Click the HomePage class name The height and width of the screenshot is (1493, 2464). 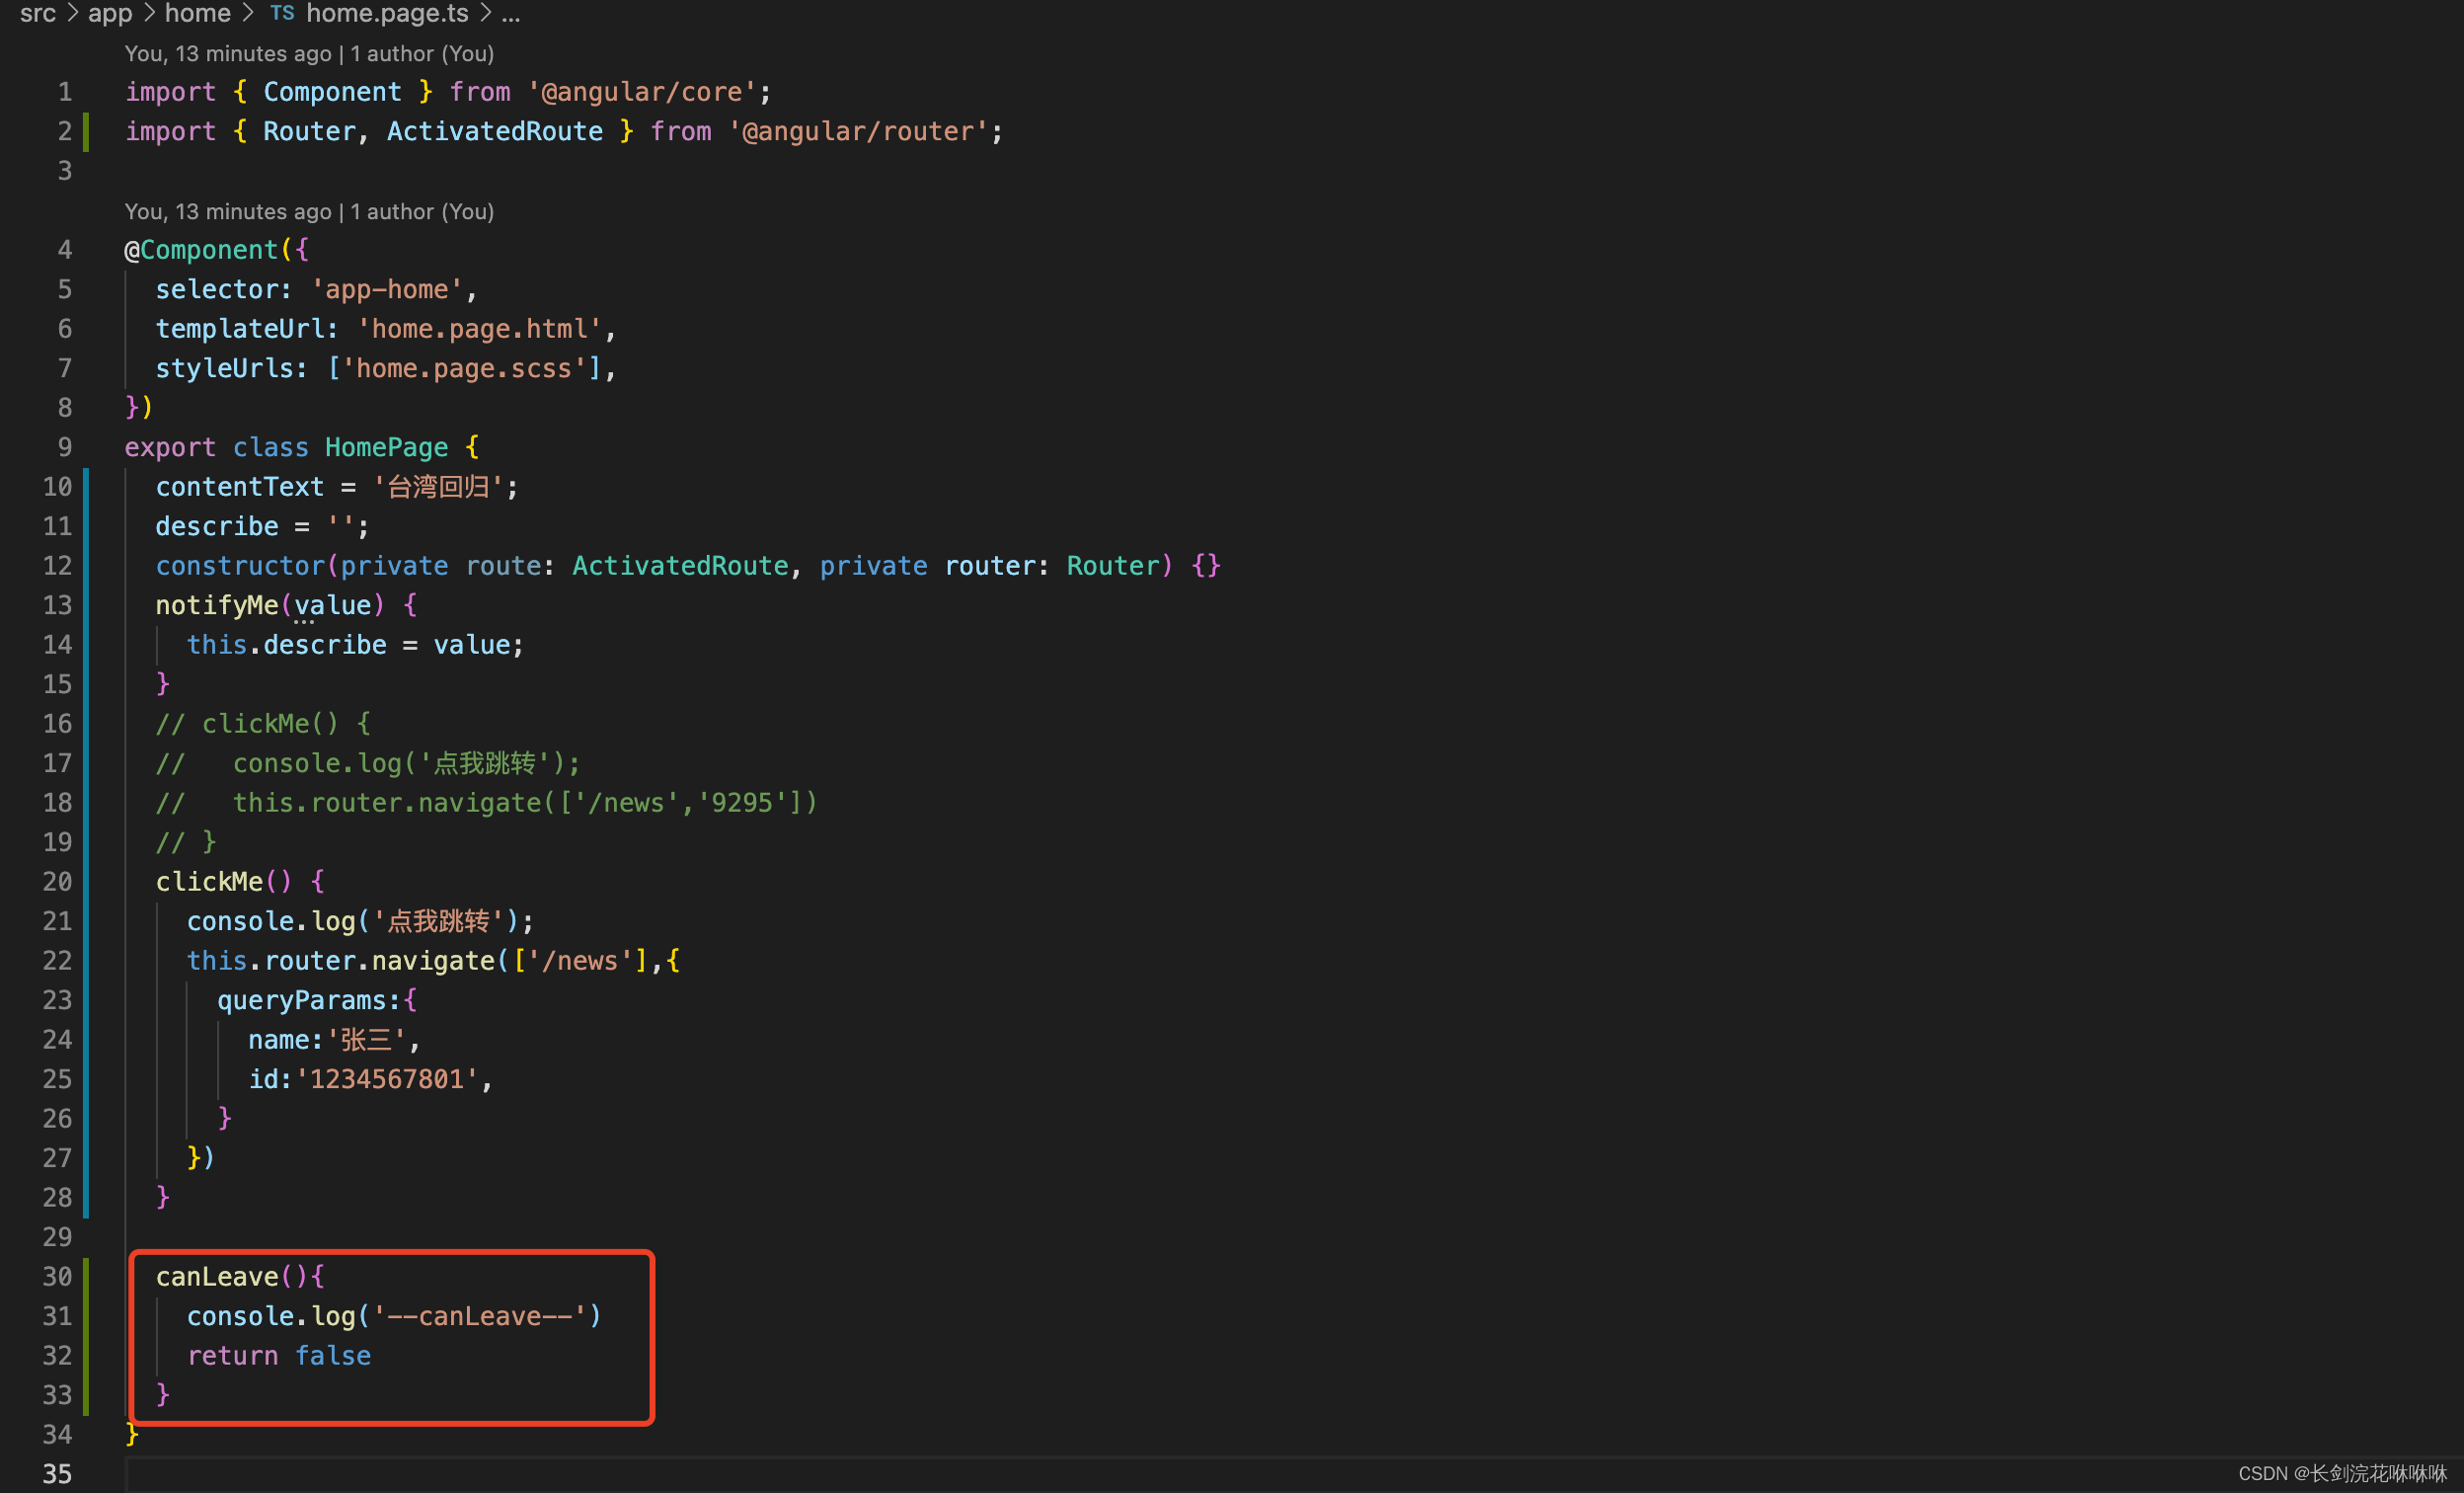pos(386,447)
